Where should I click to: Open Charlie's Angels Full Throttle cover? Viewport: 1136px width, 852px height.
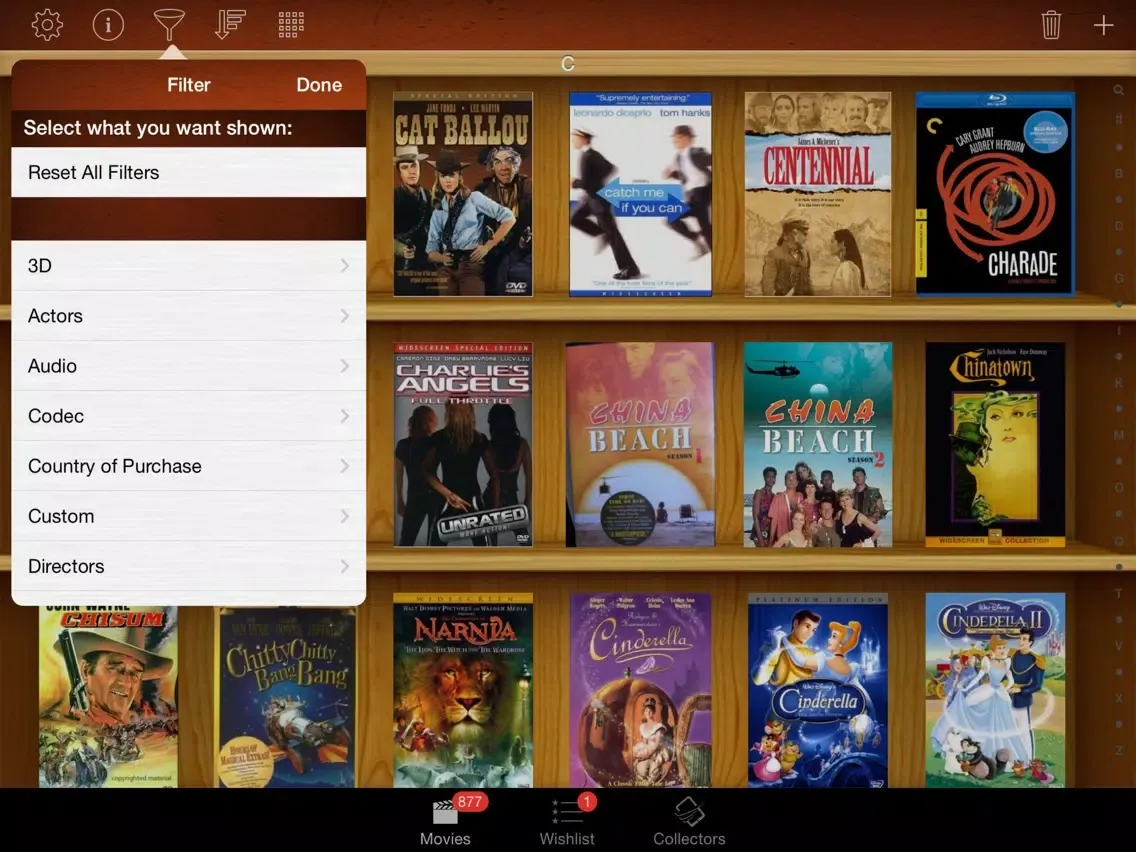[463, 445]
